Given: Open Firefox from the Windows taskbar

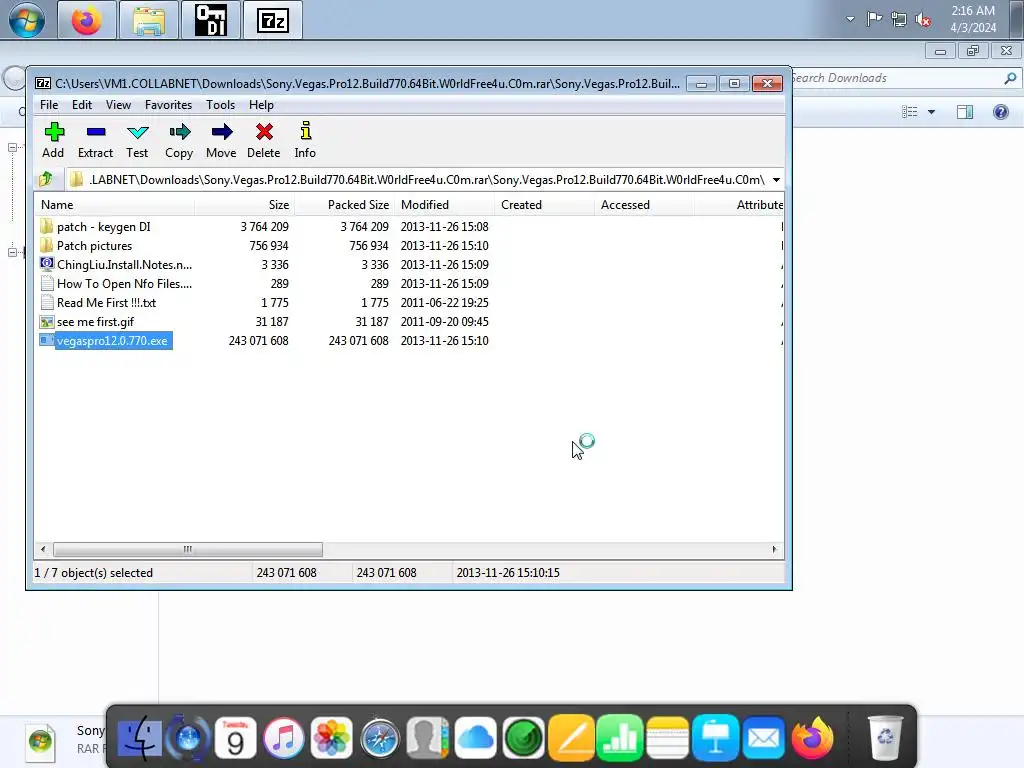Looking at the screenshot, I should pyautogui.click(x=86, y=20).
